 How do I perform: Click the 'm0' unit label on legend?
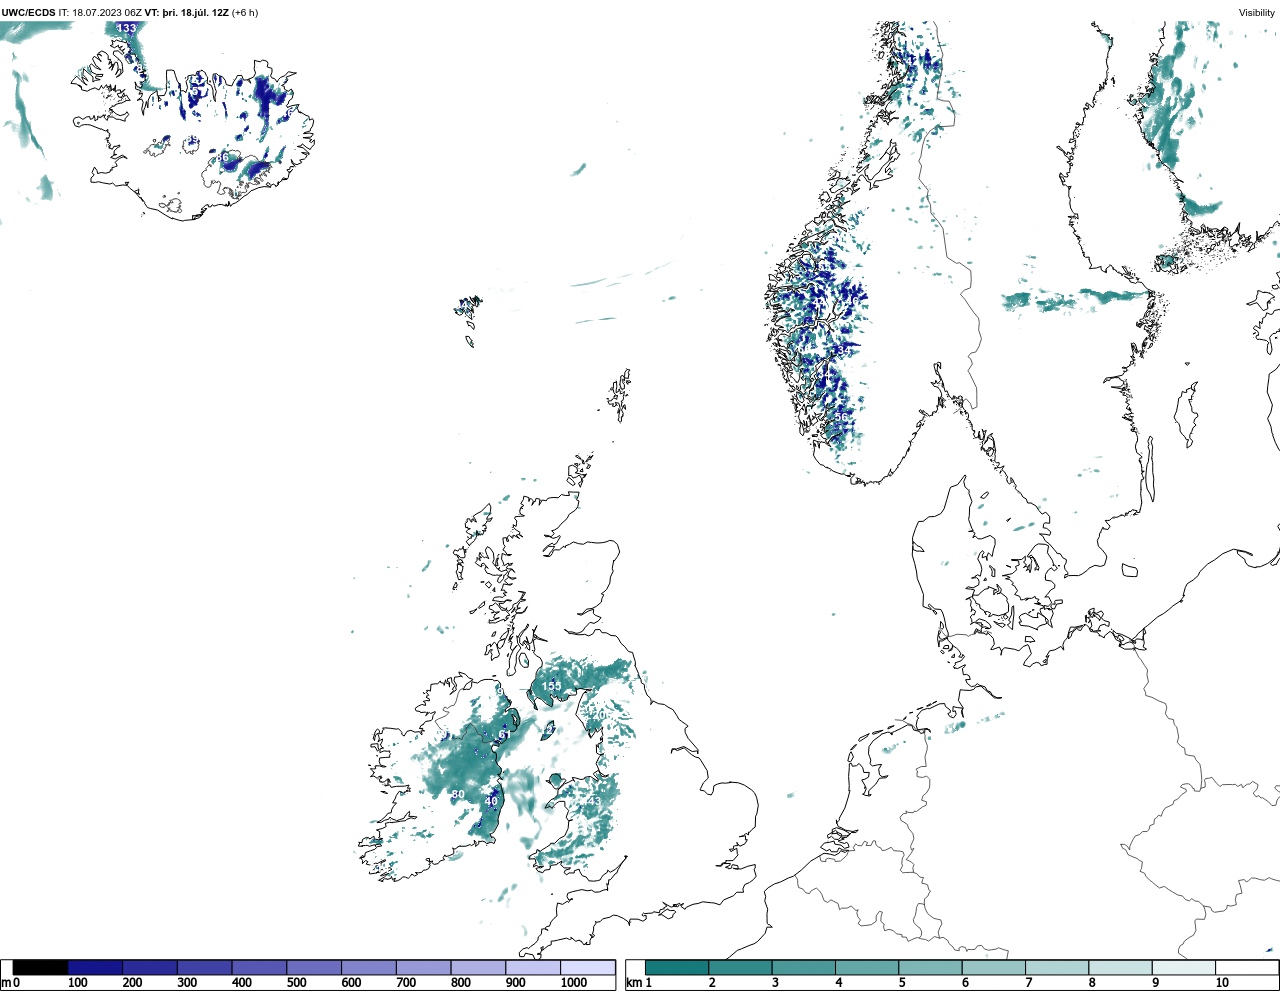click(11, 983)
